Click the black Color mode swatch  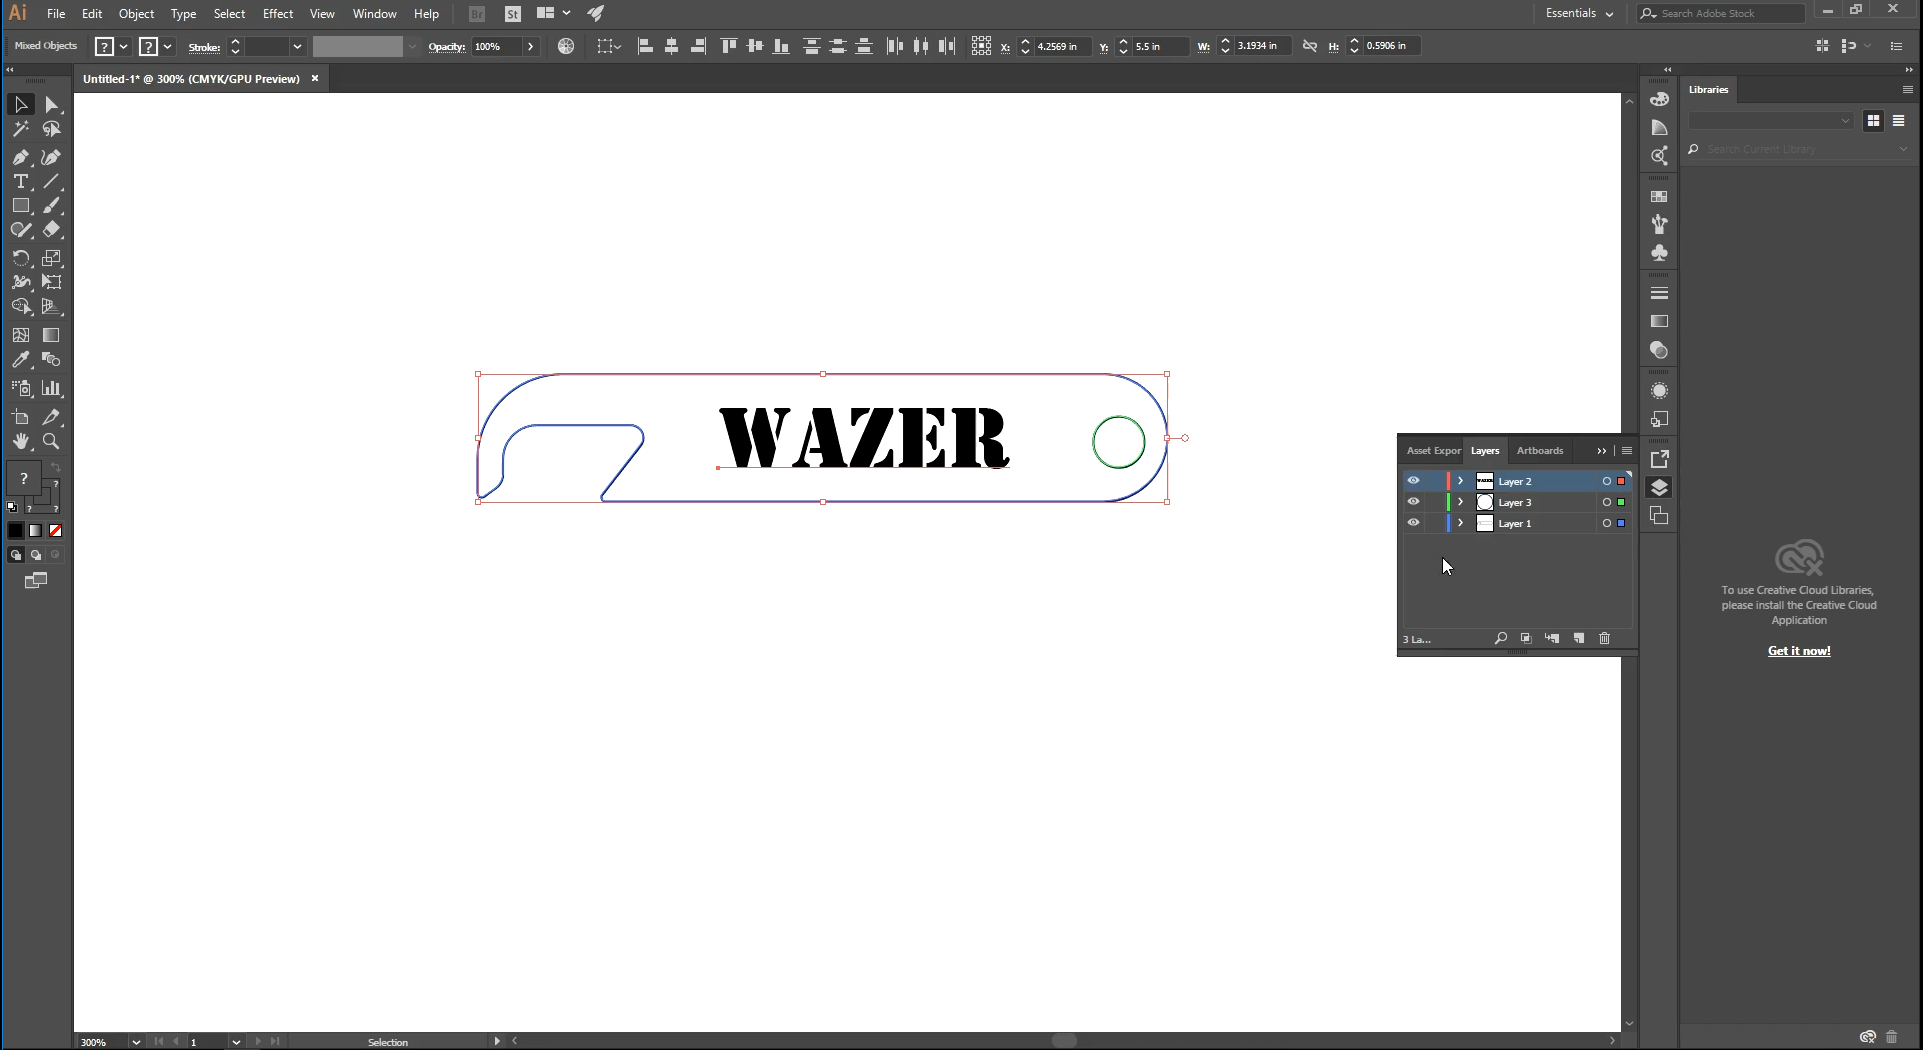tap(16, 531)
